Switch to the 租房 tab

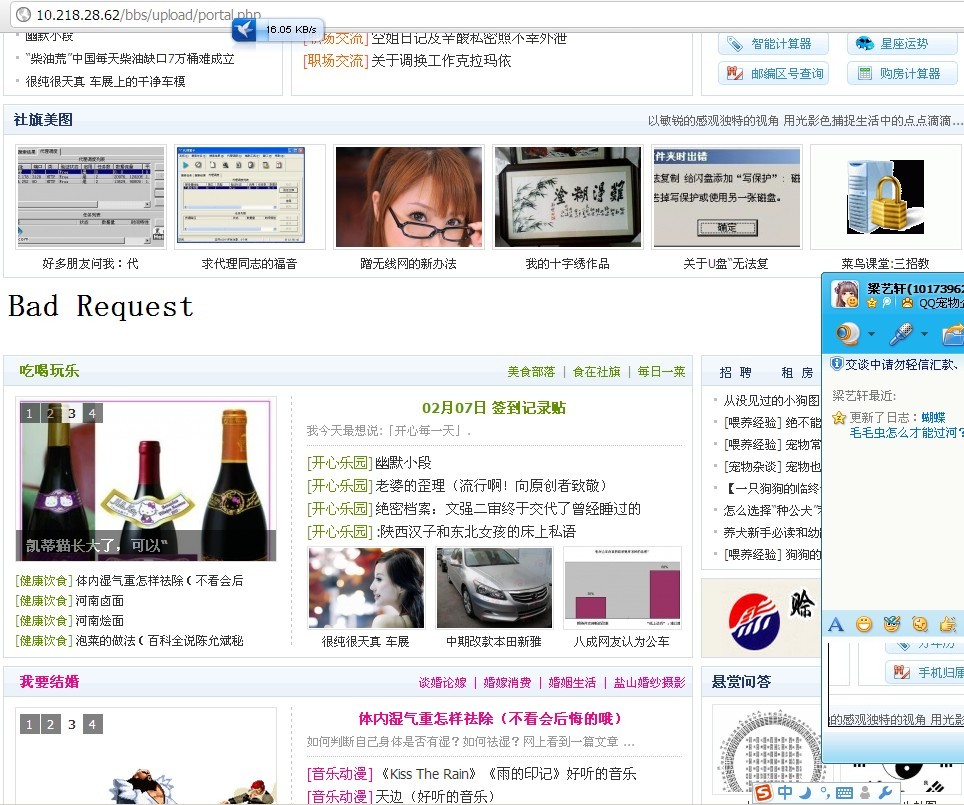tap(797, 373)
